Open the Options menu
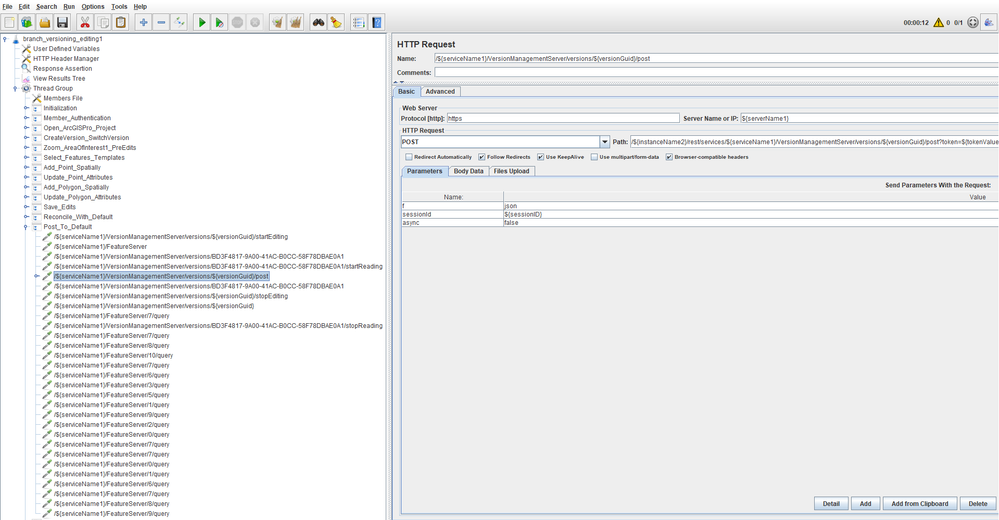The height and width of the screenshot is (520, 999). coord(93,6)
